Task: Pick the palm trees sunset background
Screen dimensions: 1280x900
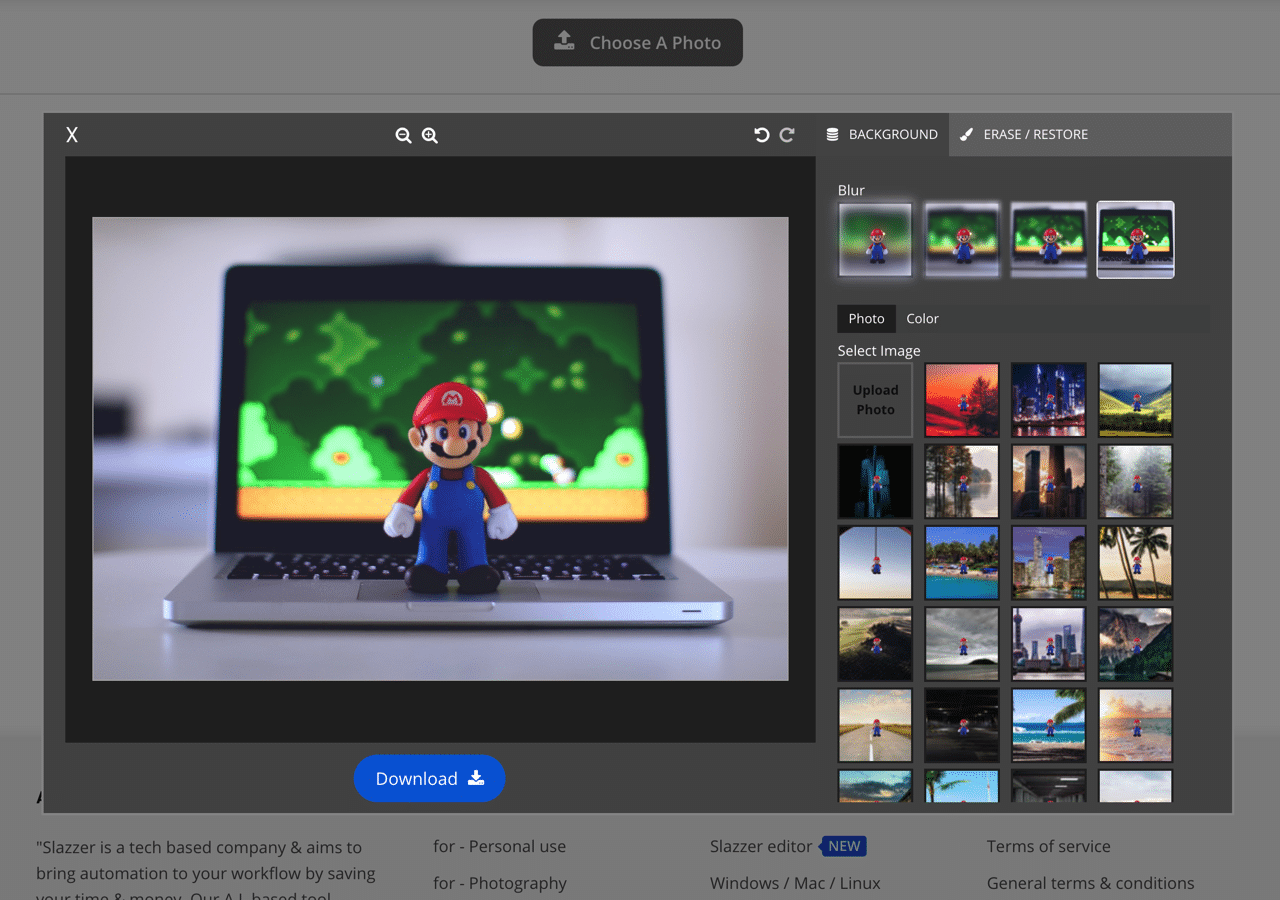Action: click(x=1135, y=563)
